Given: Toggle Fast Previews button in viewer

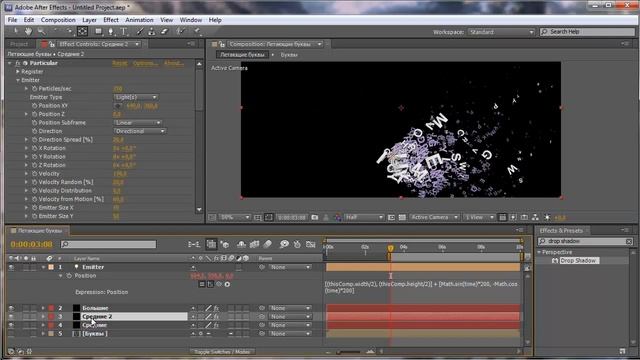Looking at the screenshot, I should coord(513,218).
